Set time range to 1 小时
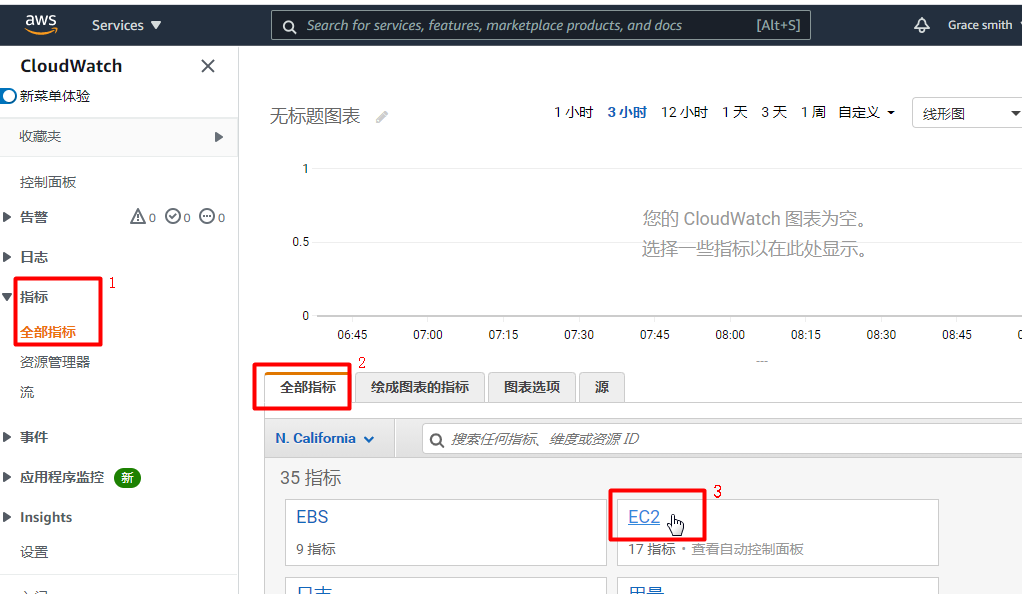Image resolution: width=1022 pixels, height=594 pixels. [x=574, y=112]
